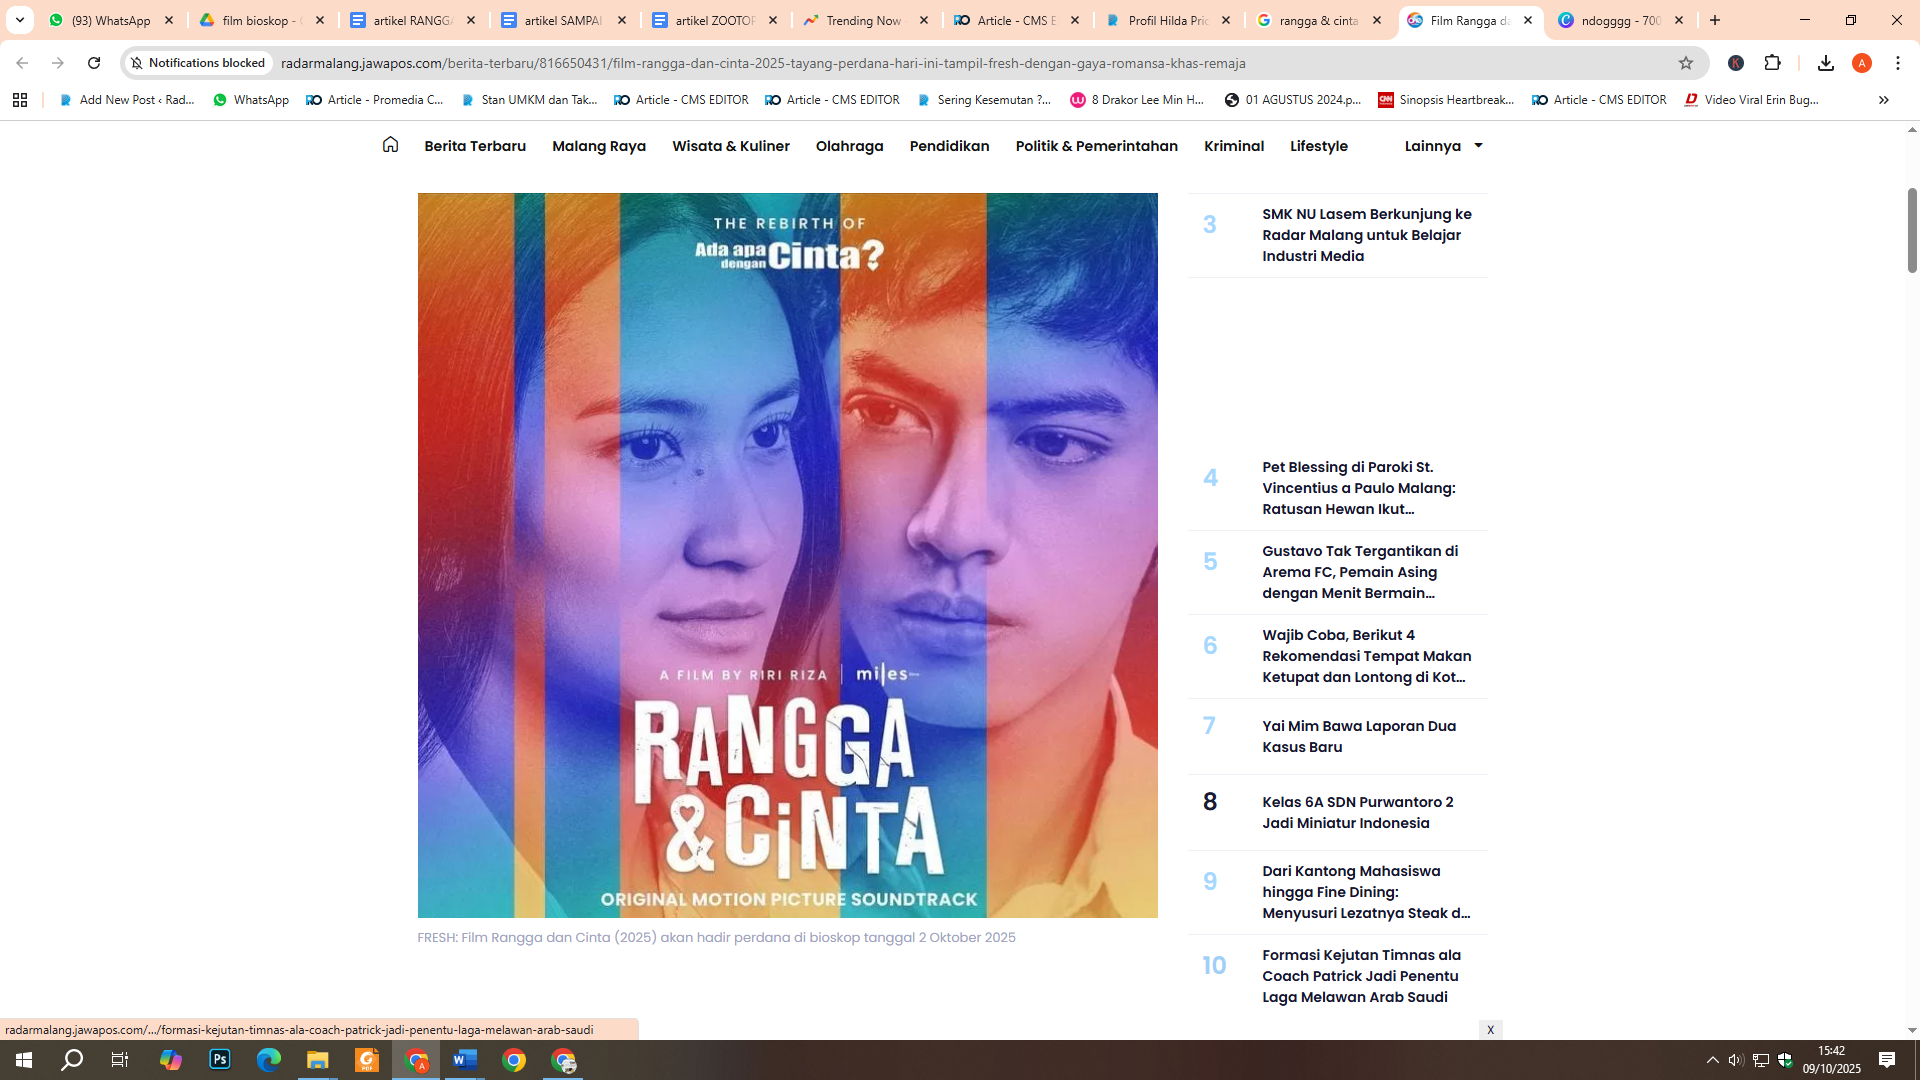The image size is (1920, 1080).
Task: Open Chrome downloads icon
Action: [1826, 63]
